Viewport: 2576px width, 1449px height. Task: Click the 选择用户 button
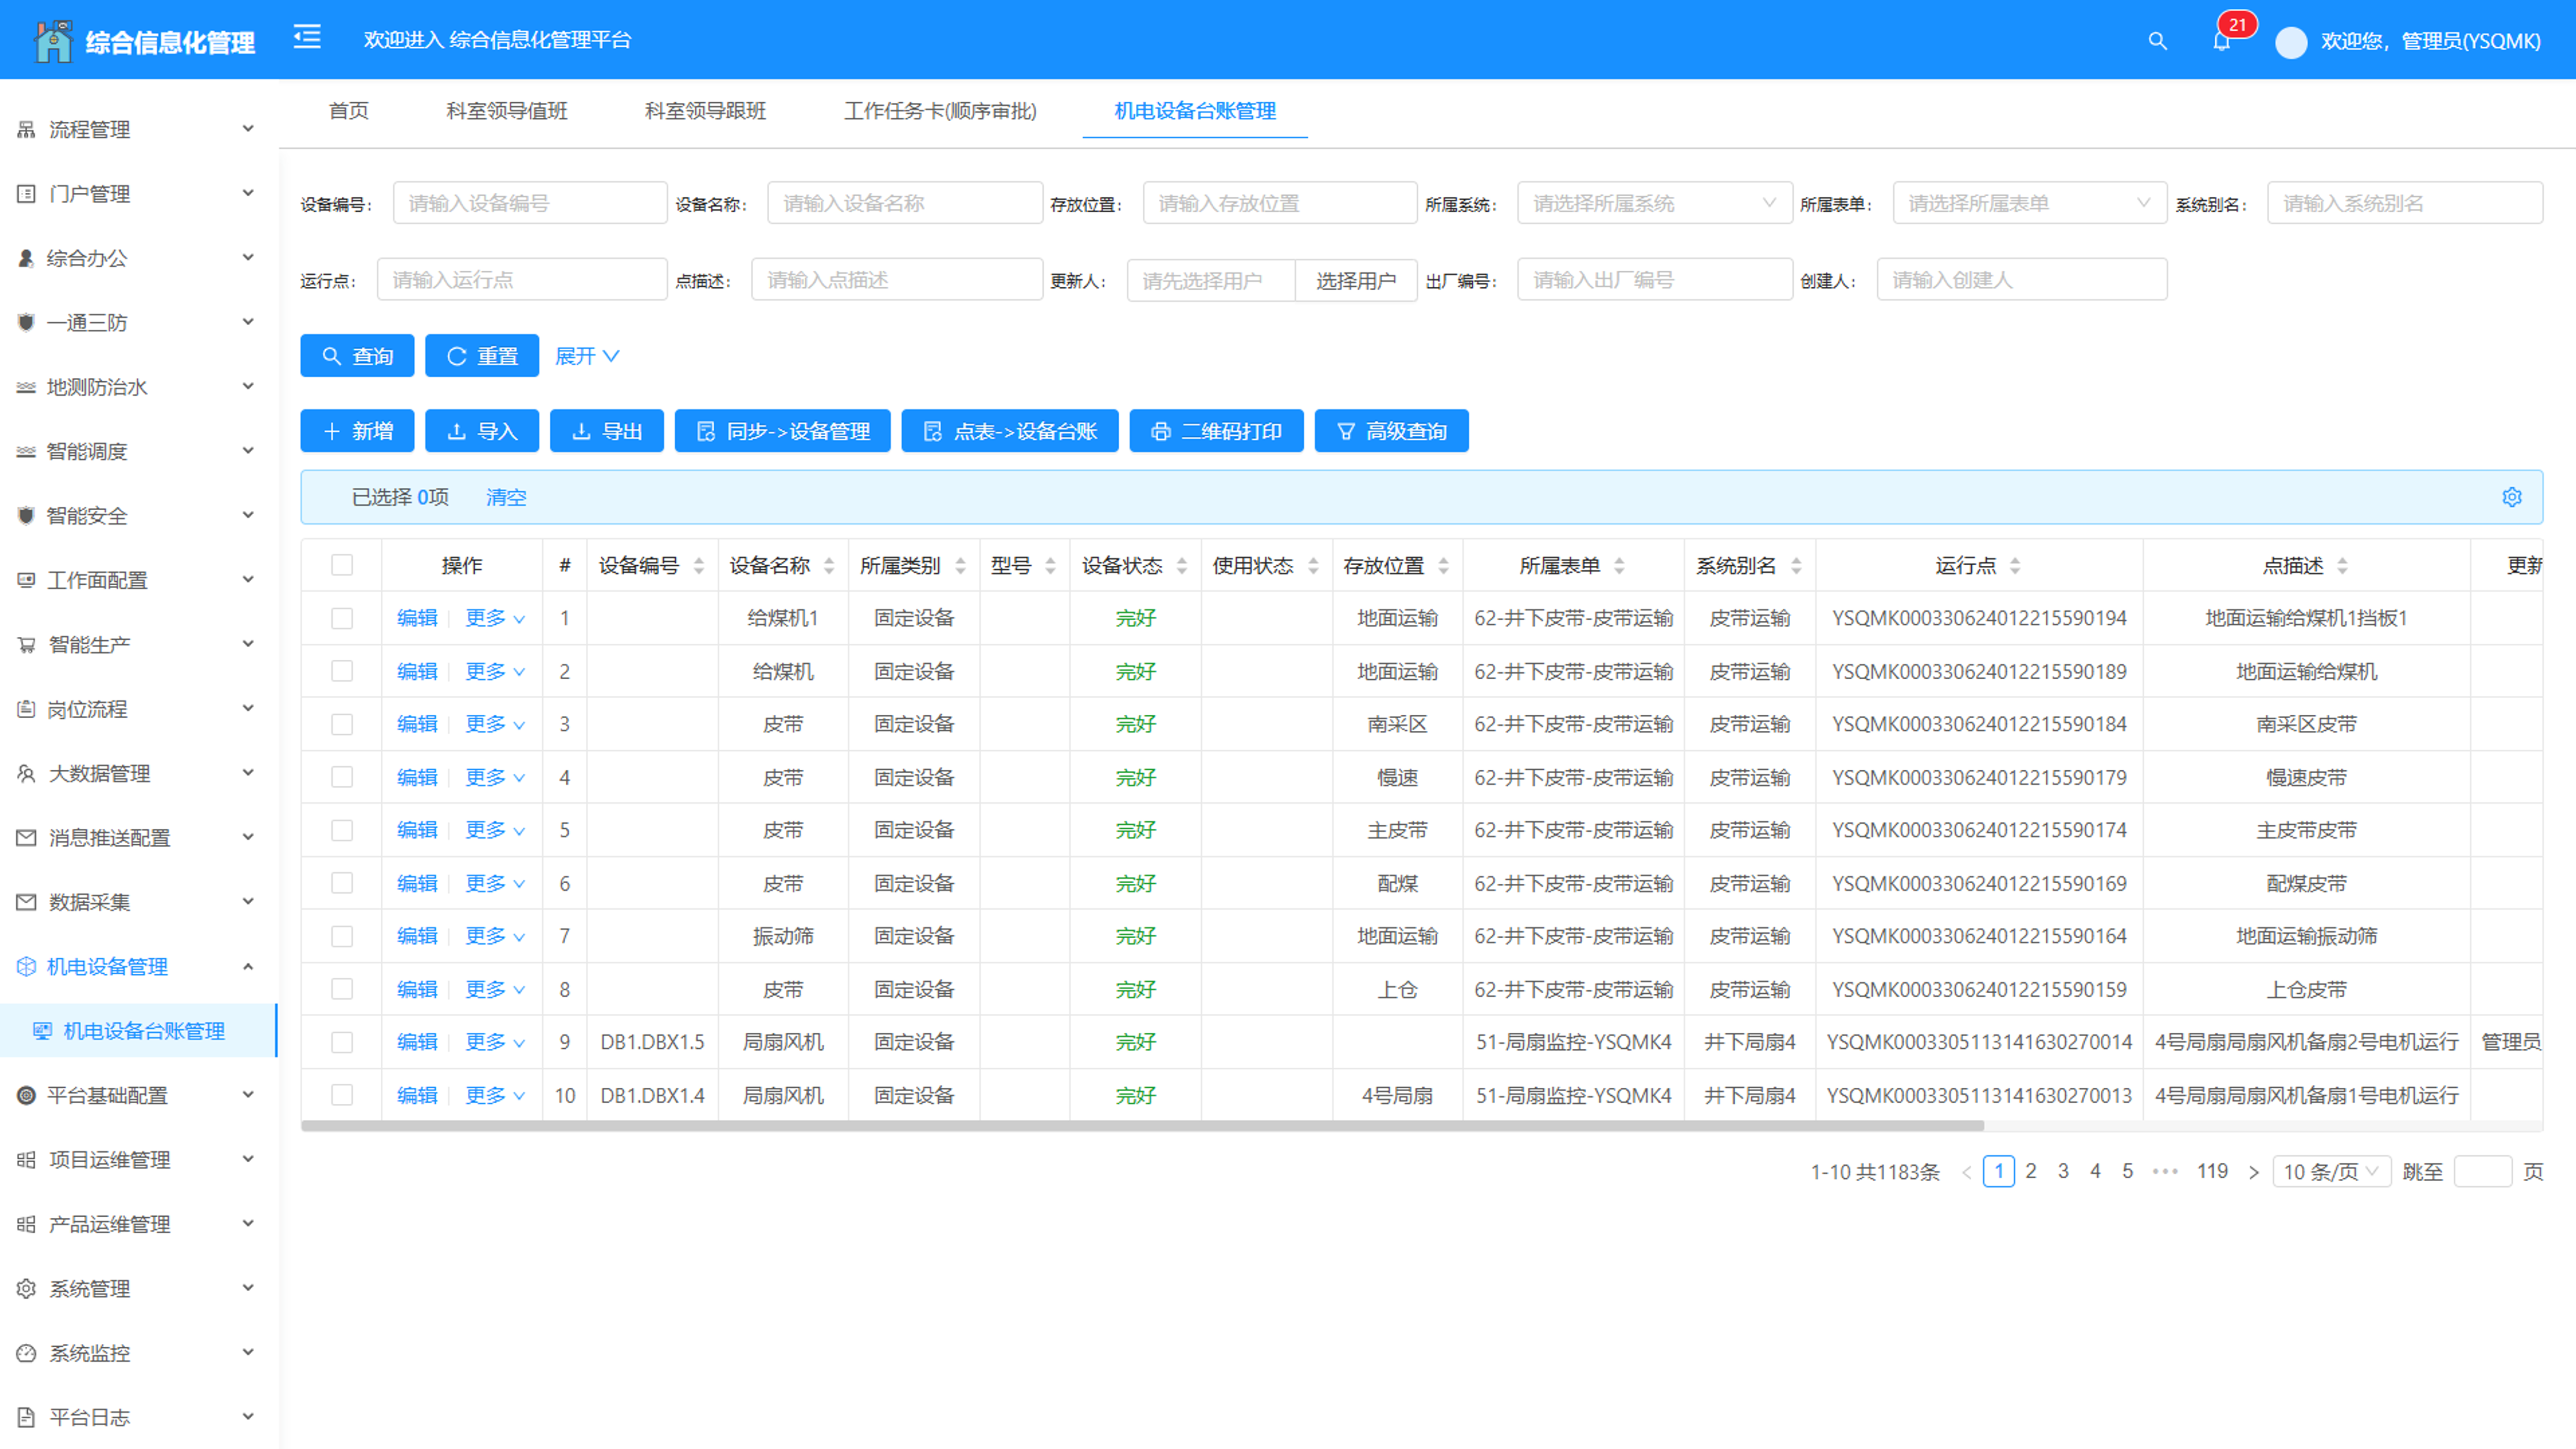pyautogui.click(x=1356, y=281)
